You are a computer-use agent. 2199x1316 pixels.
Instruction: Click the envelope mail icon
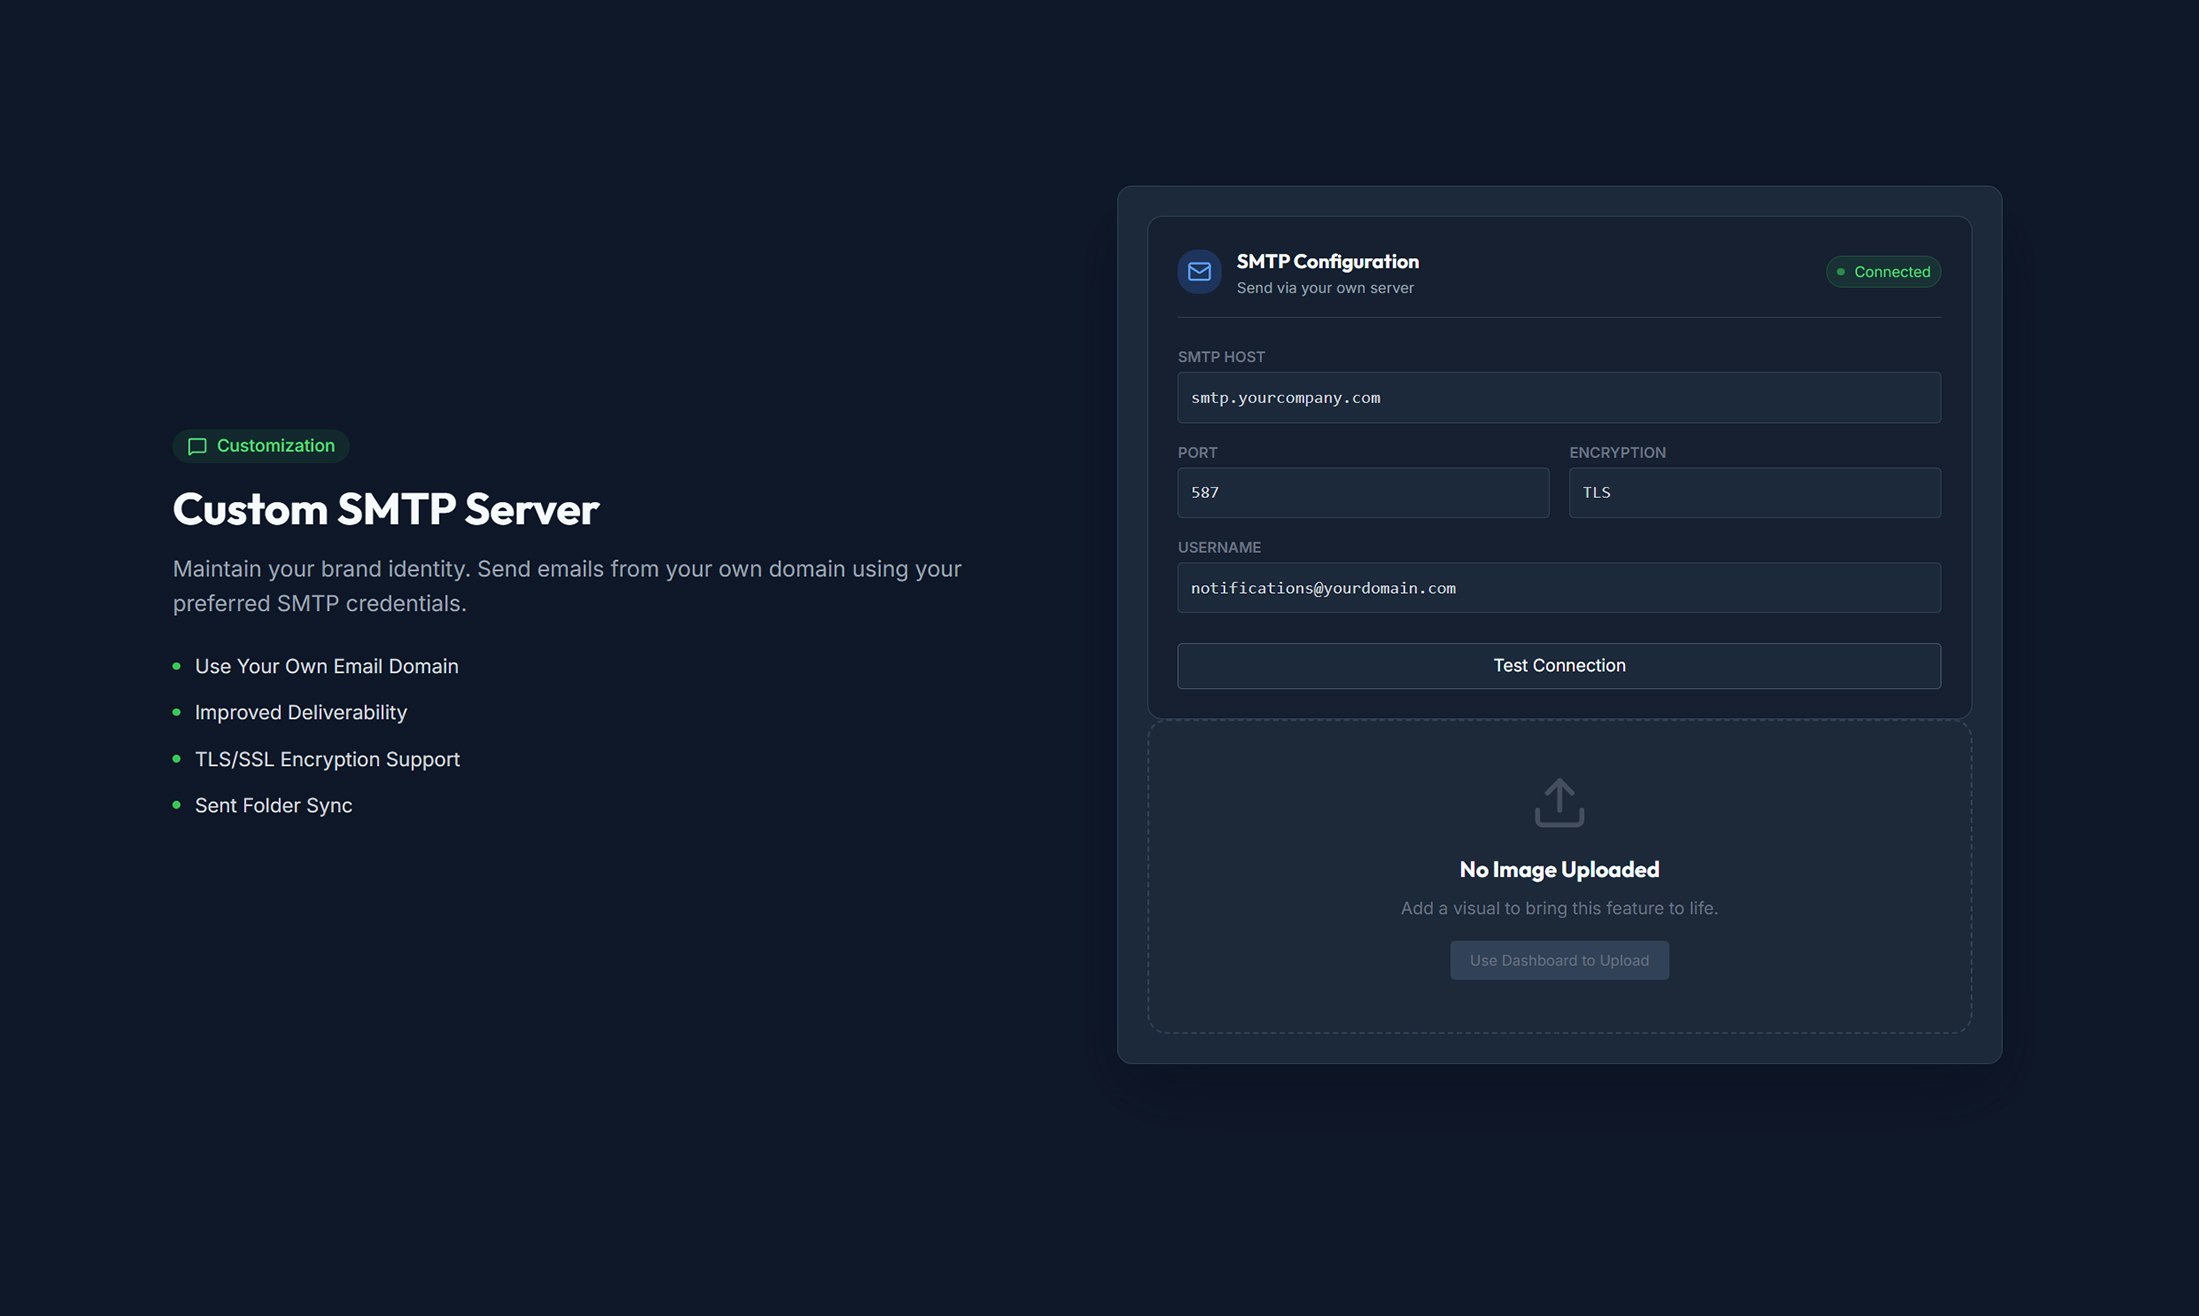tap(1199, 272)
